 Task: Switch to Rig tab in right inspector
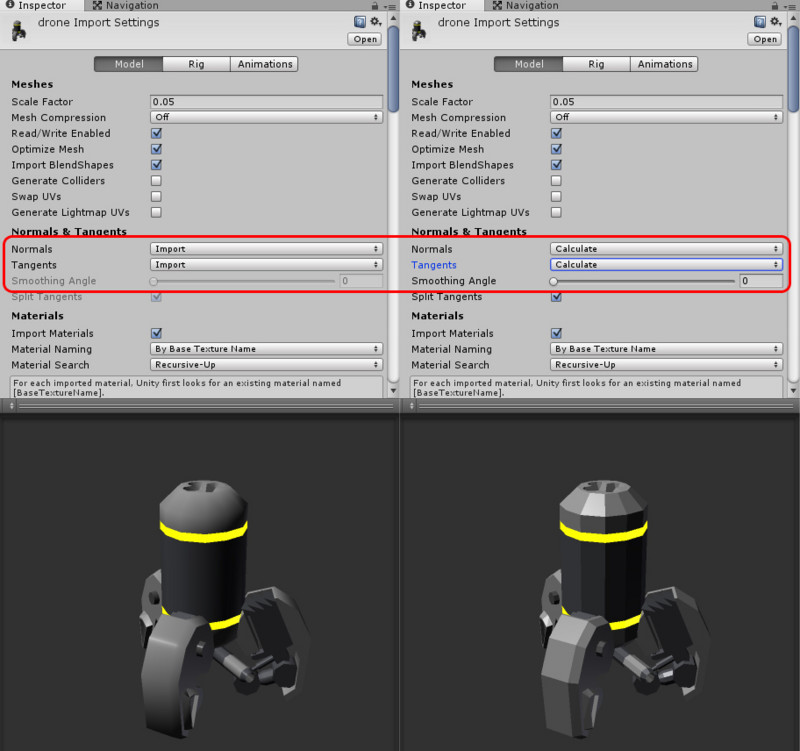pos(596,64)
